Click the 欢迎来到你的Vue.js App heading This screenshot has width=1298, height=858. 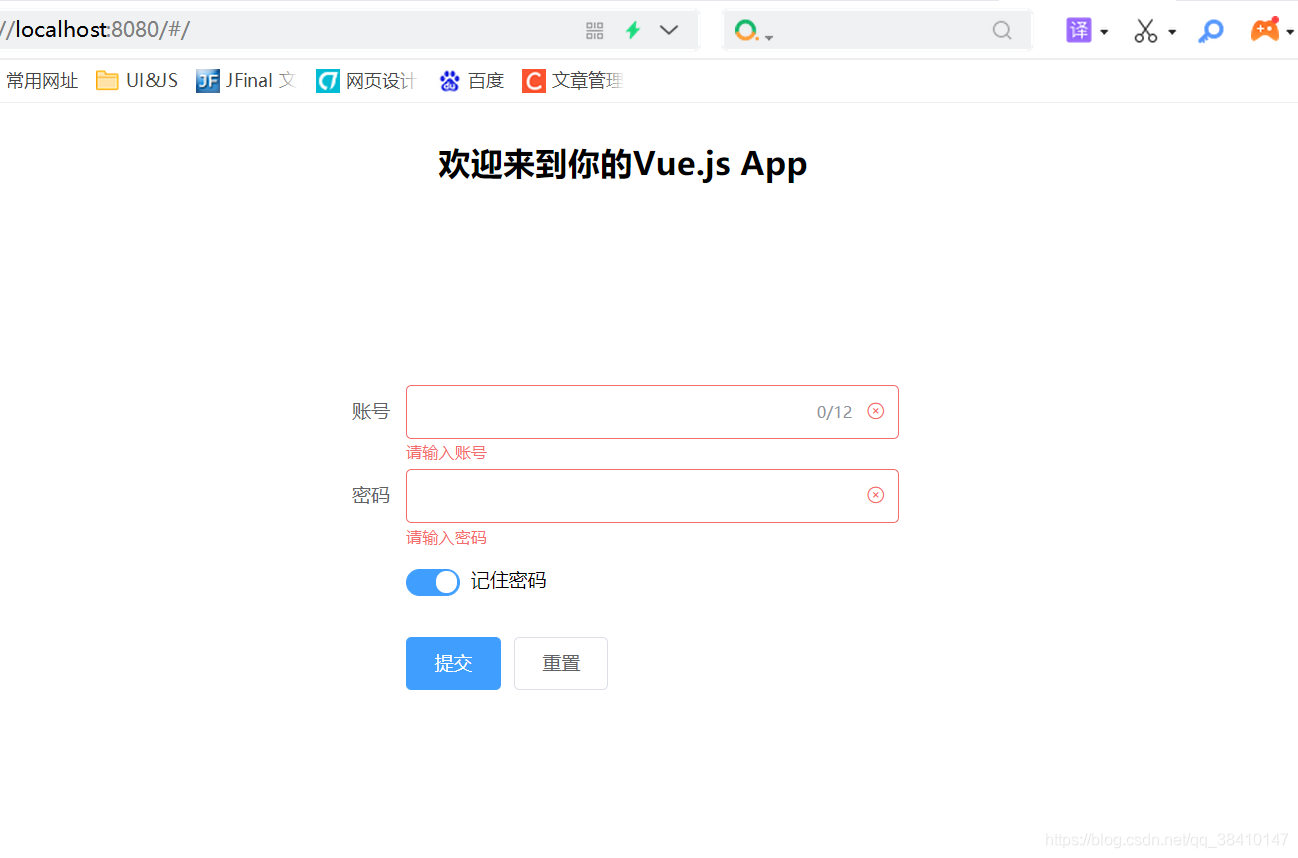point(622,165)
